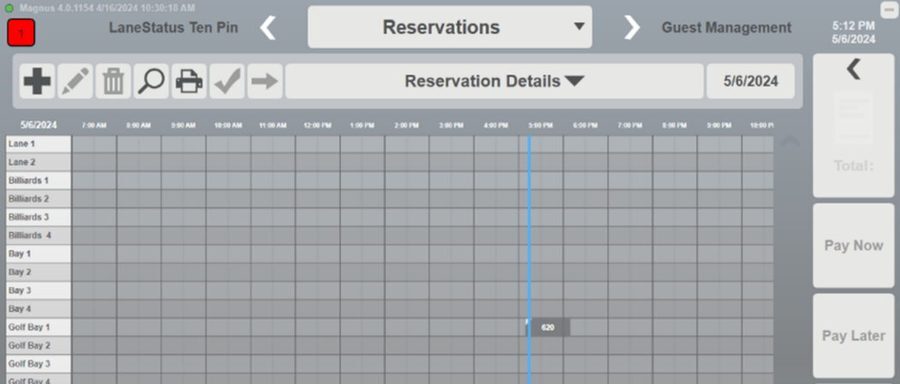Click the Pay Later button
Image resolution: width=900 pixels, height=384 pixels.
[854, 336]
